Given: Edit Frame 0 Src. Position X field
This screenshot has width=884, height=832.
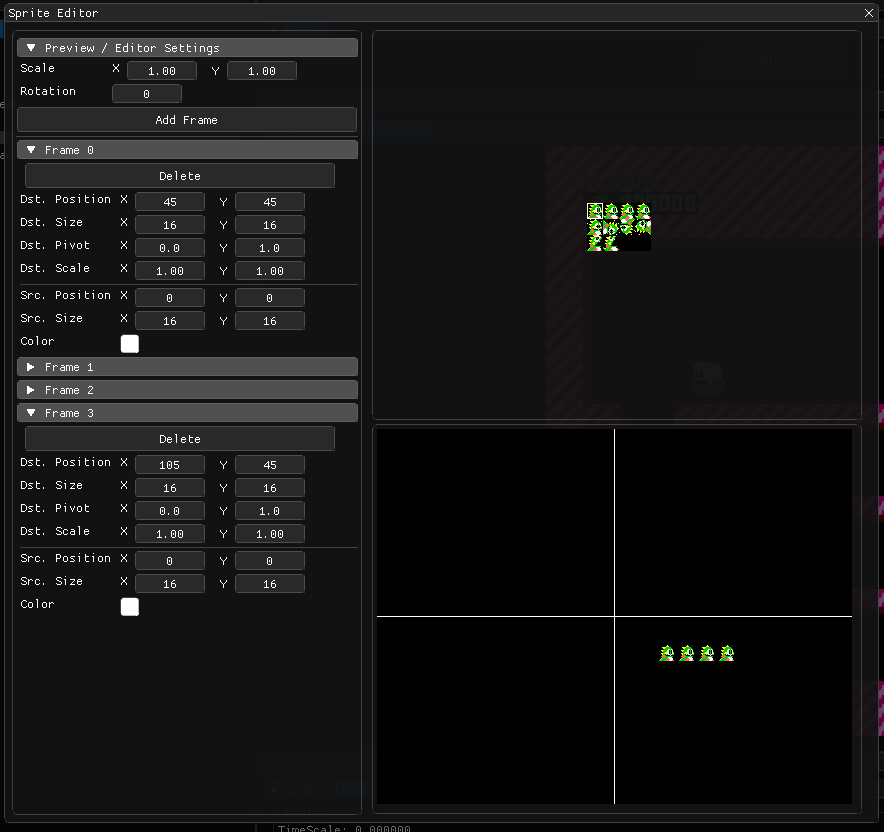Looking at the screenshot, I should tap(170, 298).
